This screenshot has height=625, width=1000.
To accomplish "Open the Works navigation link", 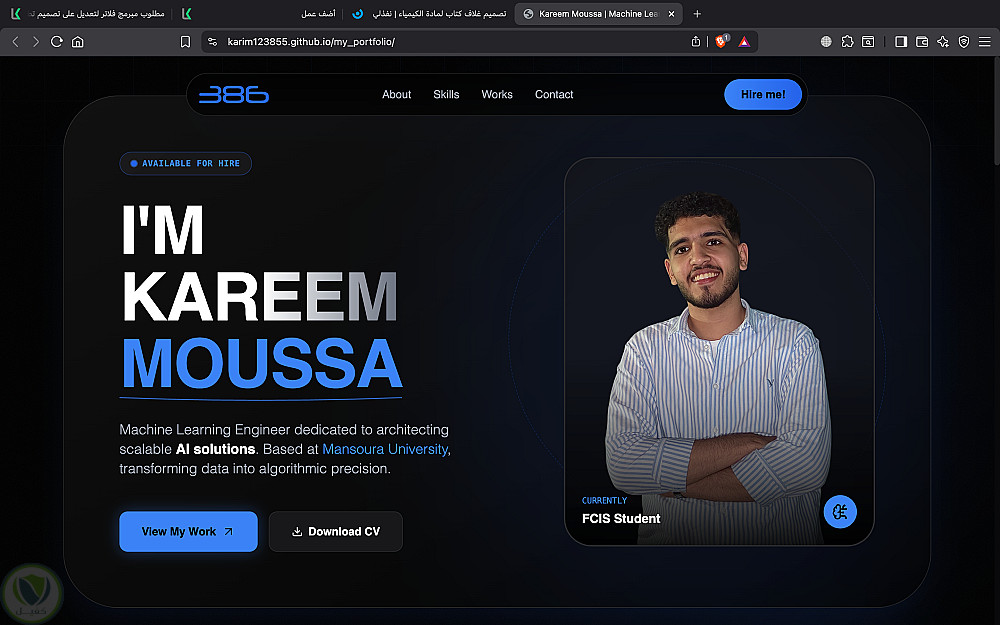I will coord(497,94).
